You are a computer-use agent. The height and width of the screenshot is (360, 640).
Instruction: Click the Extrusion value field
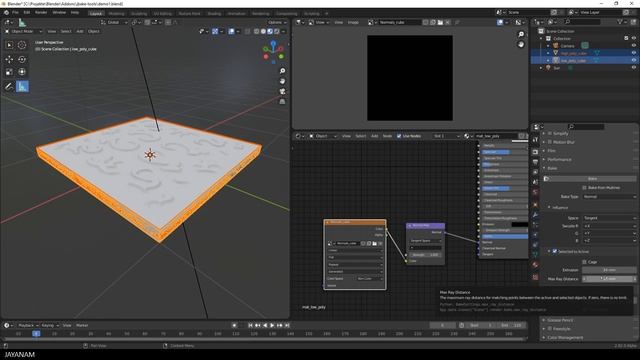(x=609, y=270)
